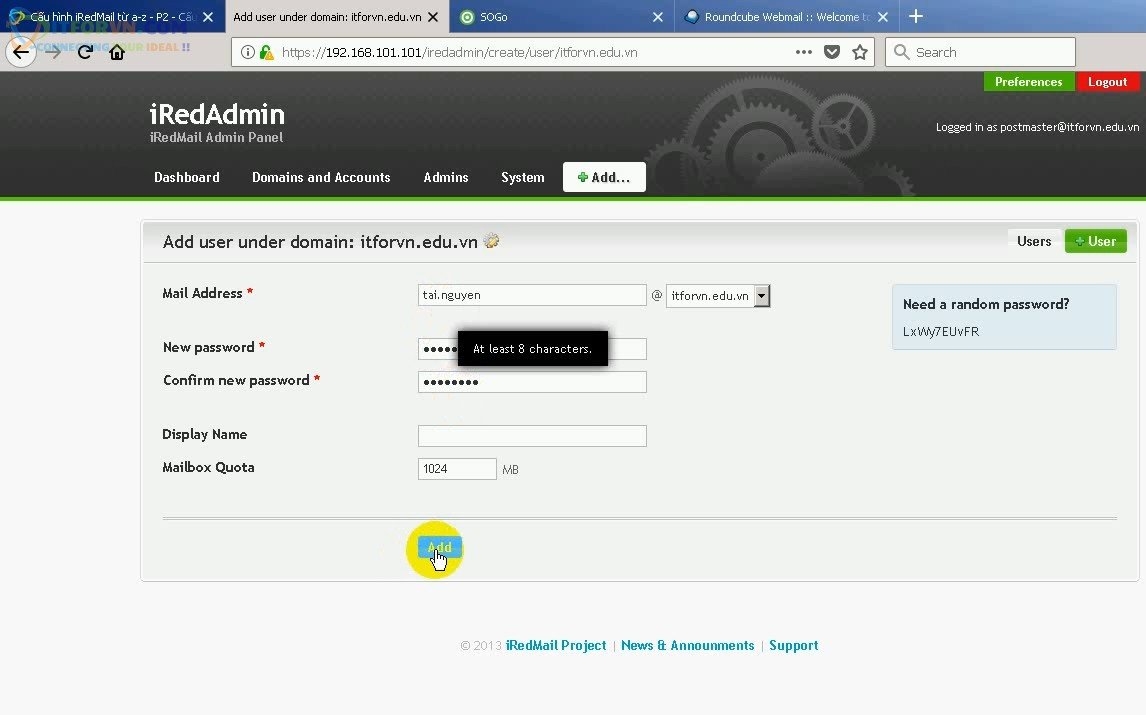Click into the Display Name field
The height and width of the screenshot is (715, 1146).
click(x=532, y=436)
